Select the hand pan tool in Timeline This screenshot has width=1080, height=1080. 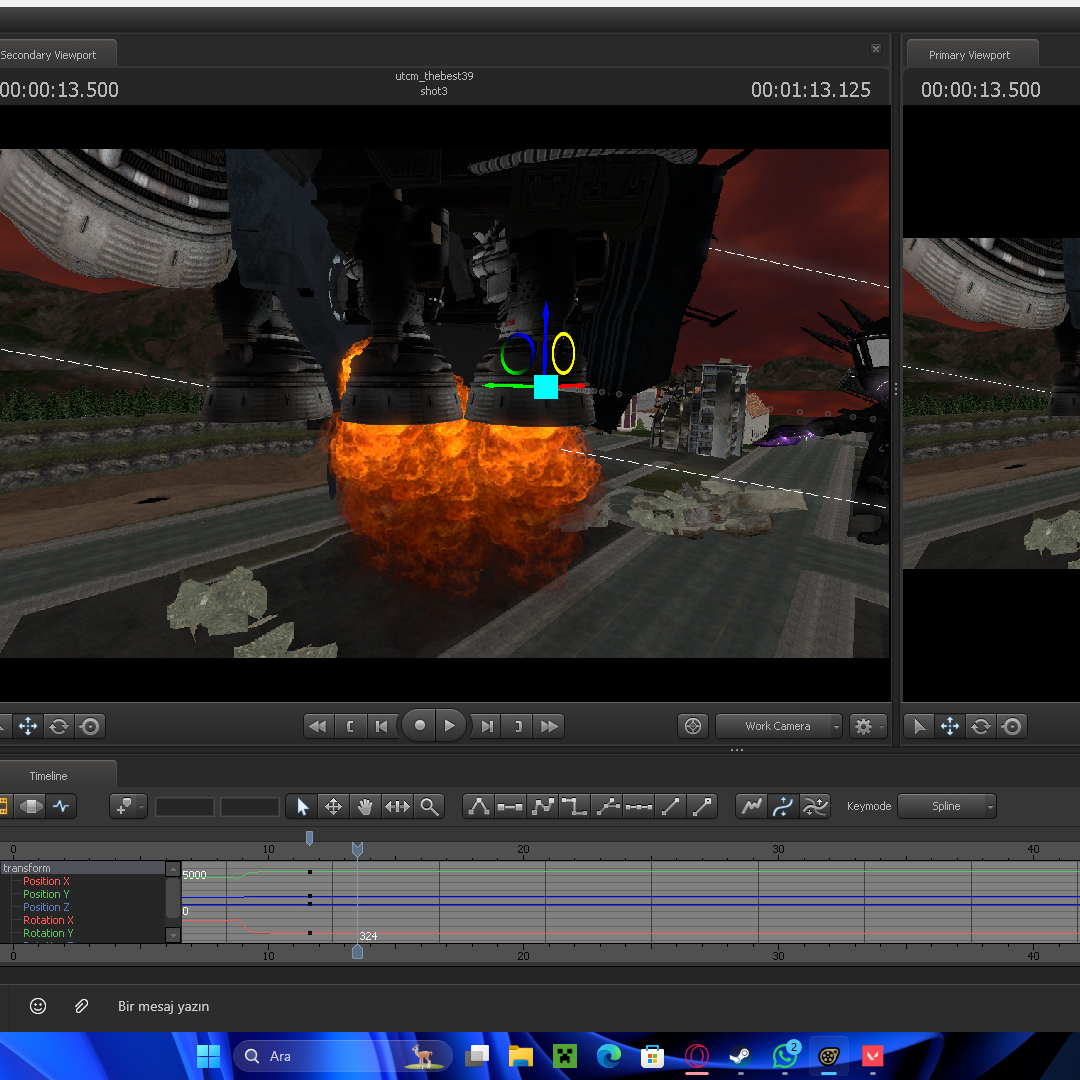point(365,806)
